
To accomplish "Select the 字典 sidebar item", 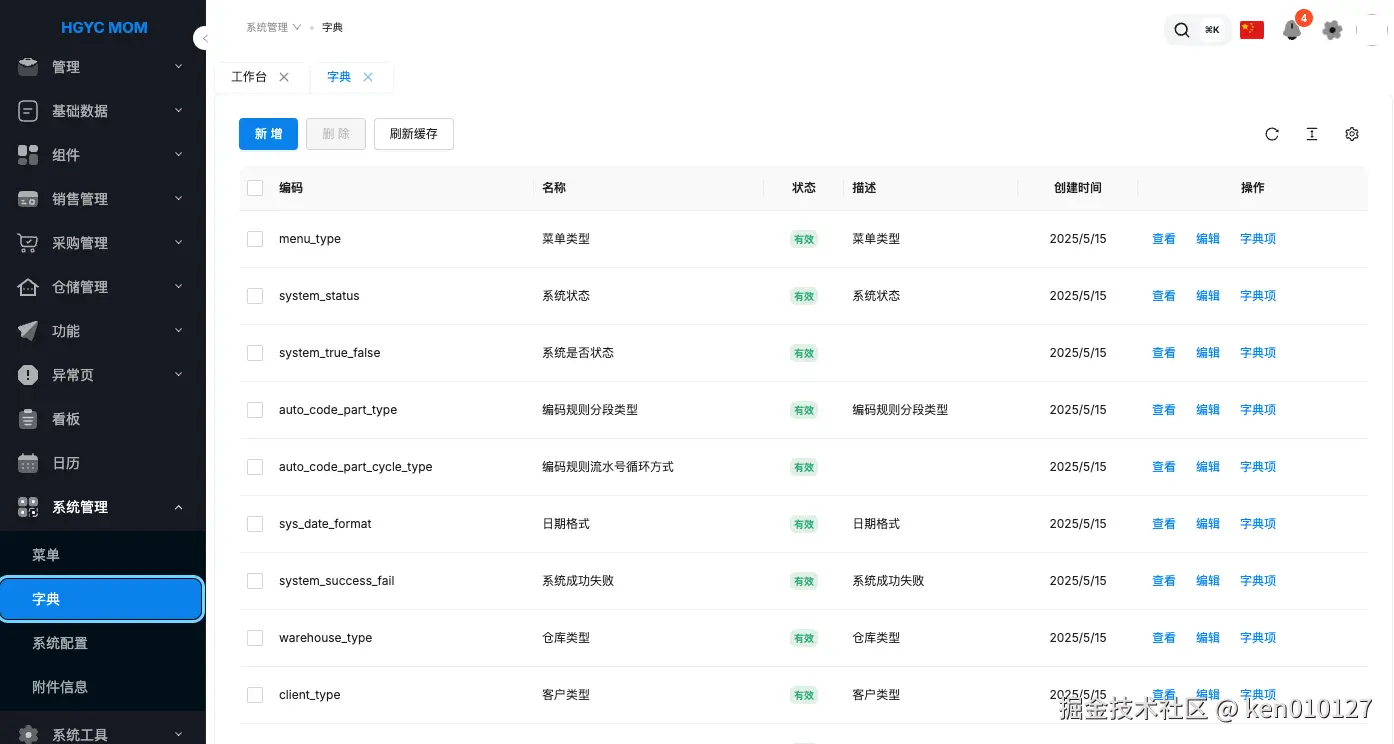I will pos(102,599).
